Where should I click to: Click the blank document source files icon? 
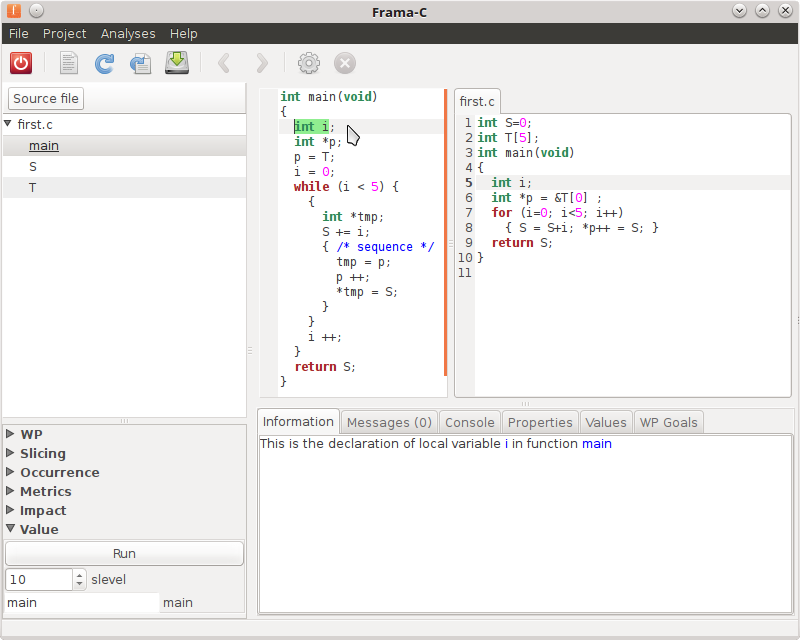click(69, 63)
